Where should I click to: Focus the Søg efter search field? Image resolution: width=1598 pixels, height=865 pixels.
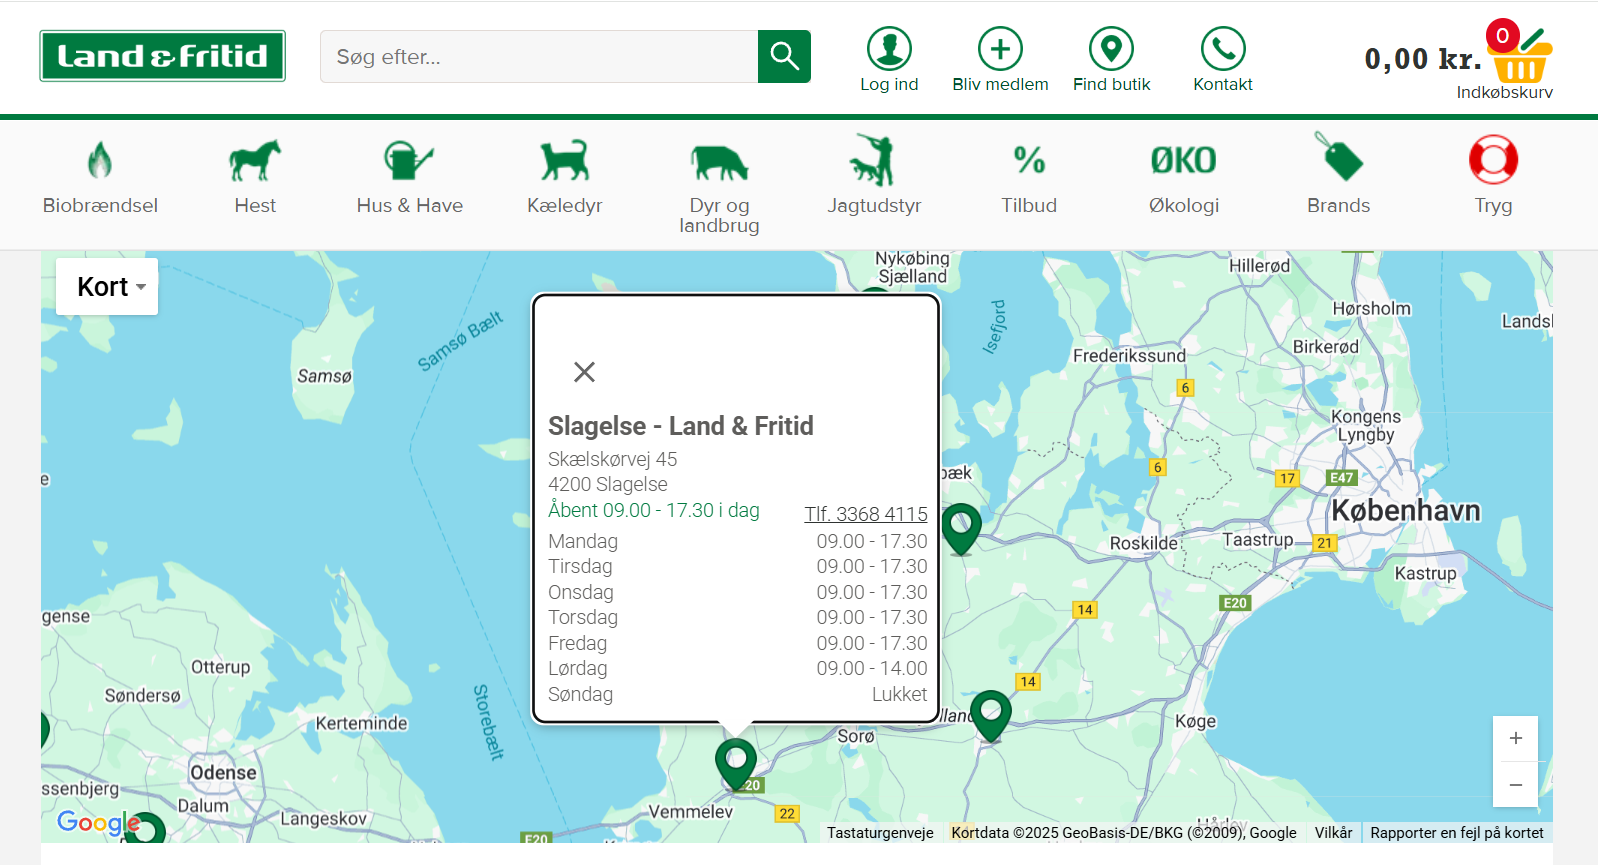(539, 56)
